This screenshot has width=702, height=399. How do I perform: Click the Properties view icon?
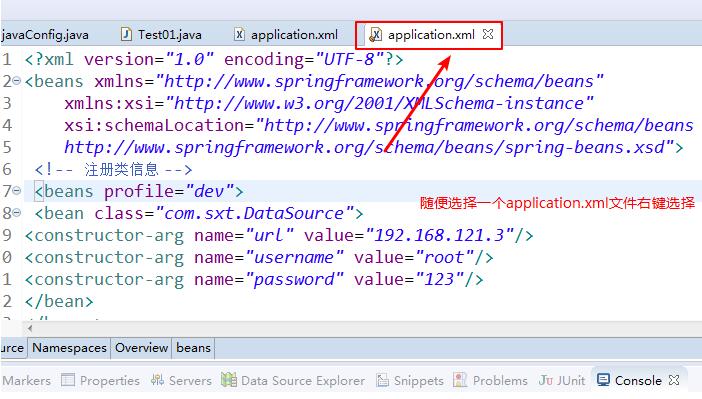tap(68, 380)
